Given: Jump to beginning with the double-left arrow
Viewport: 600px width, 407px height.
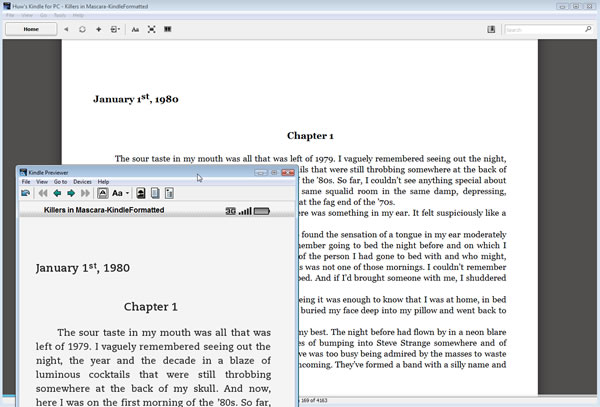Looking at the screenshot, I should [x=43, y=193].
